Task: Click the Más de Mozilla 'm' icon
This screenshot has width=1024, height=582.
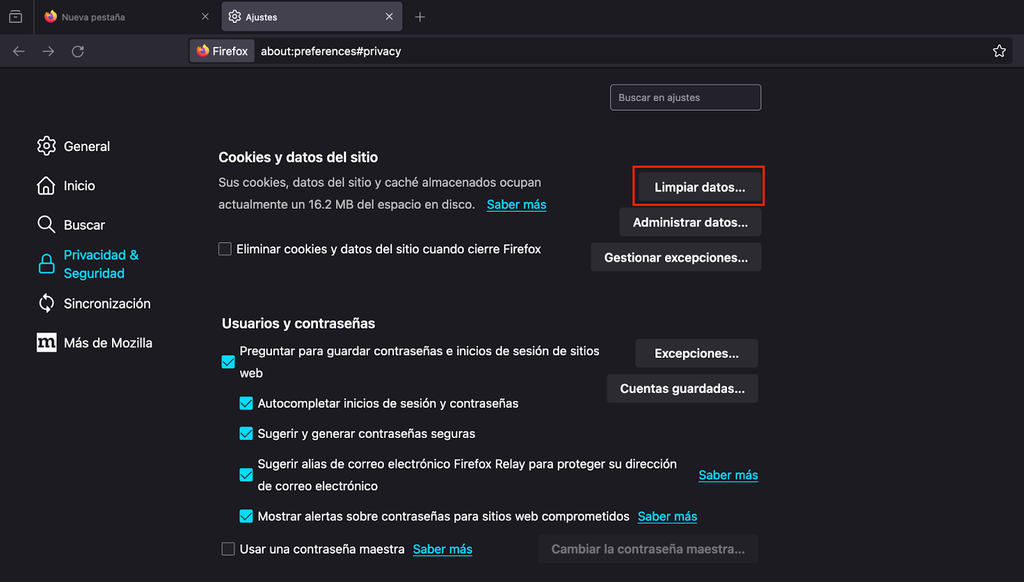Action: coord(46,342)
